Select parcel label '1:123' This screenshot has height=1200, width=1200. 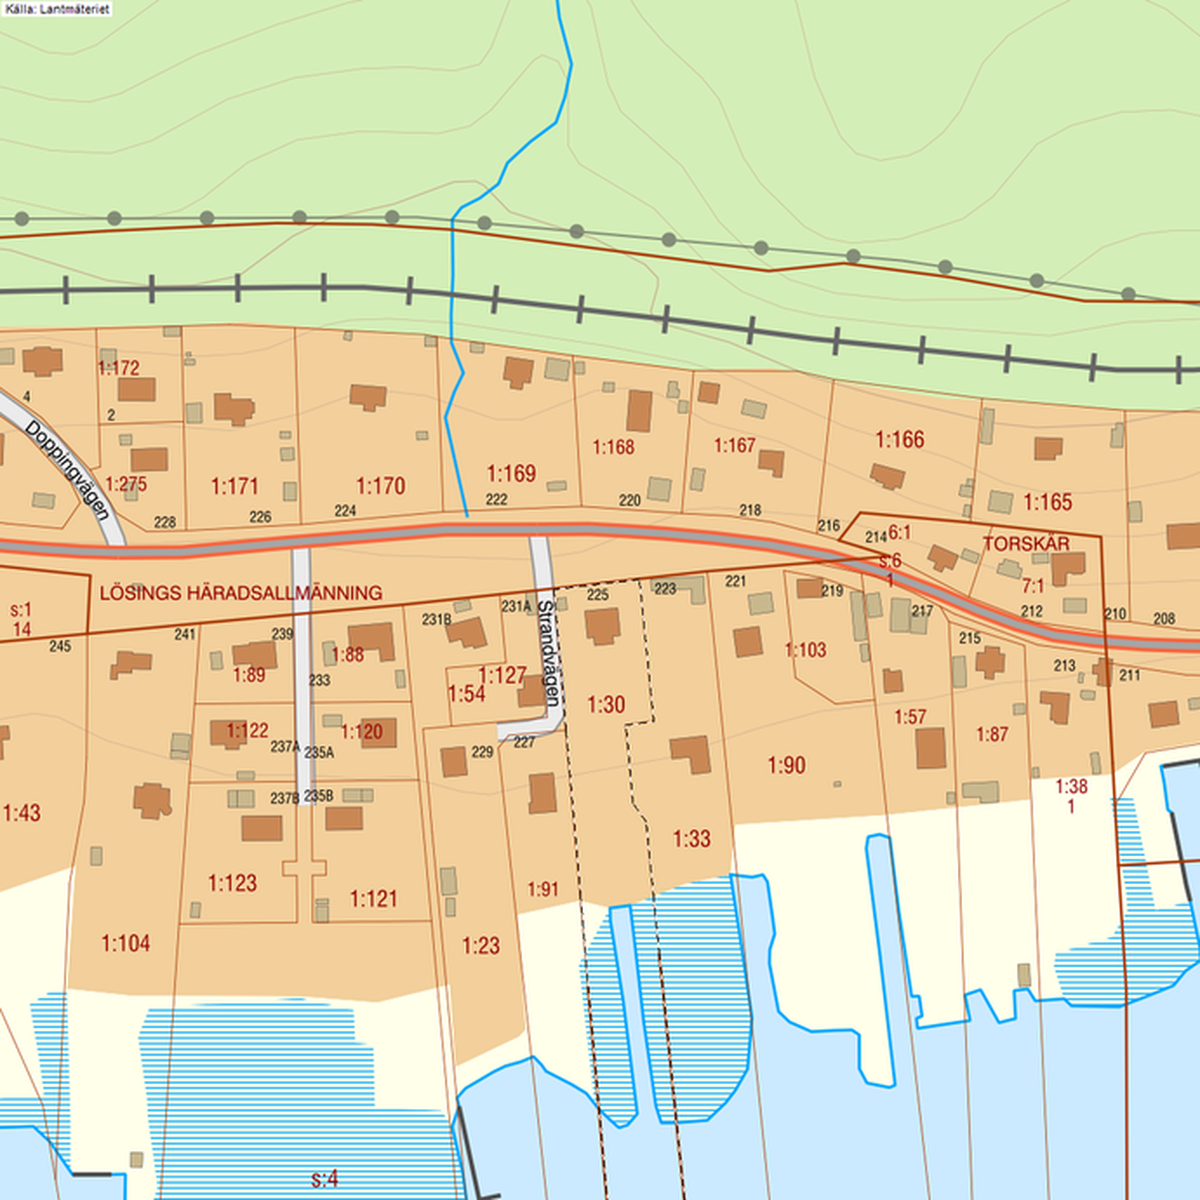[x=233, y=883]
